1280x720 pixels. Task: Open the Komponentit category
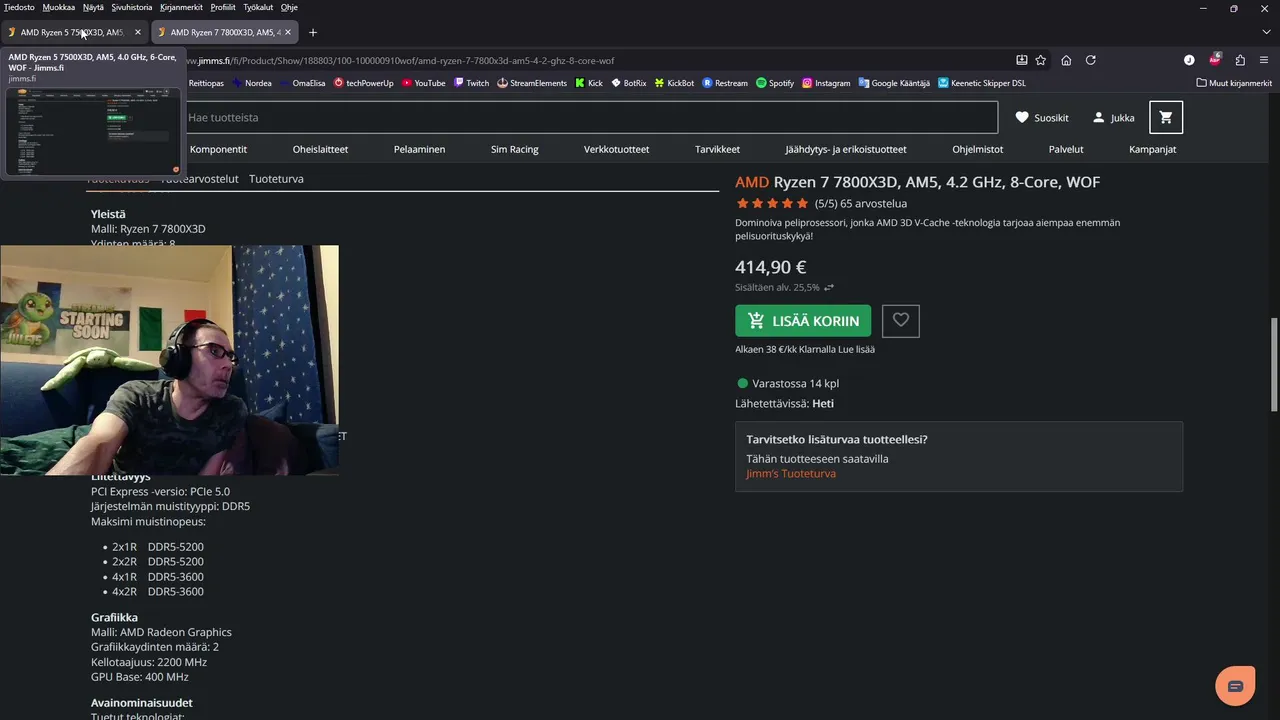pos(218,149)
